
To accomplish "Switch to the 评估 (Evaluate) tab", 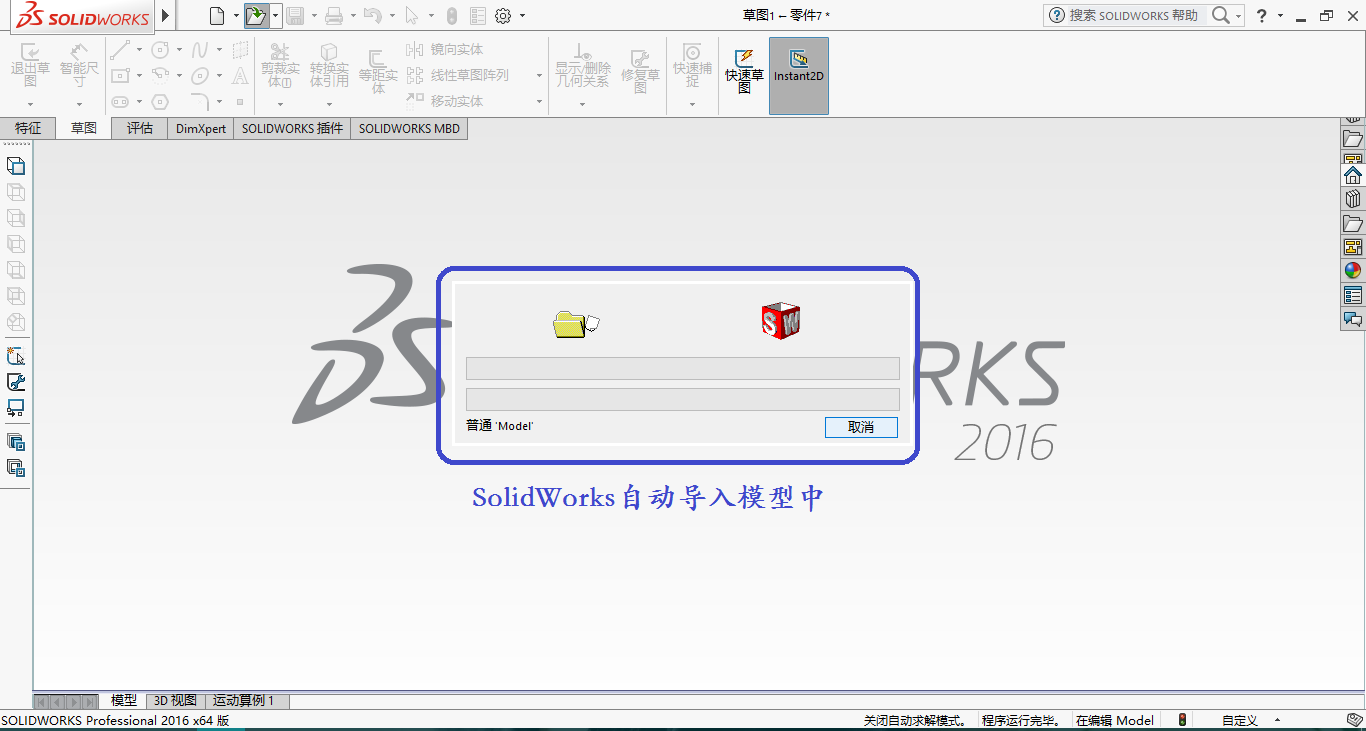I will (x=140, y=128).
